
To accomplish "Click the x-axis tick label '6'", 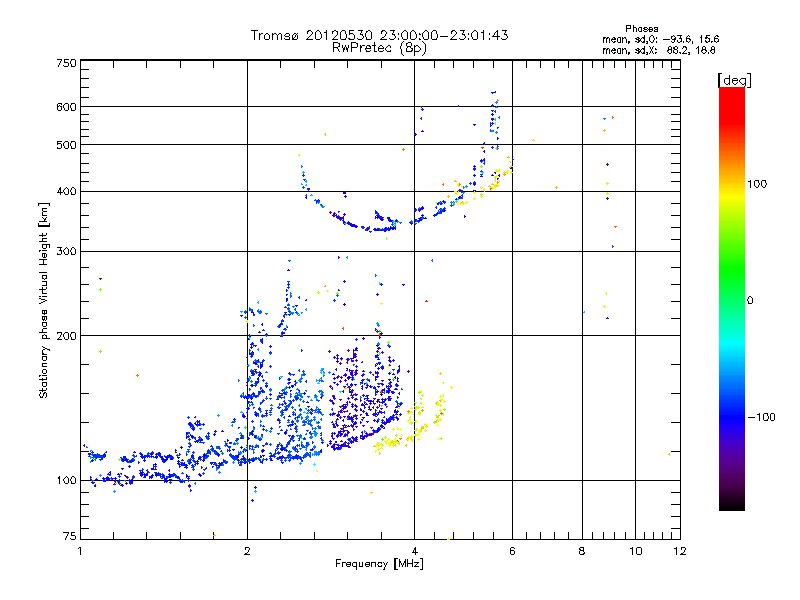I will pos(512,551).
